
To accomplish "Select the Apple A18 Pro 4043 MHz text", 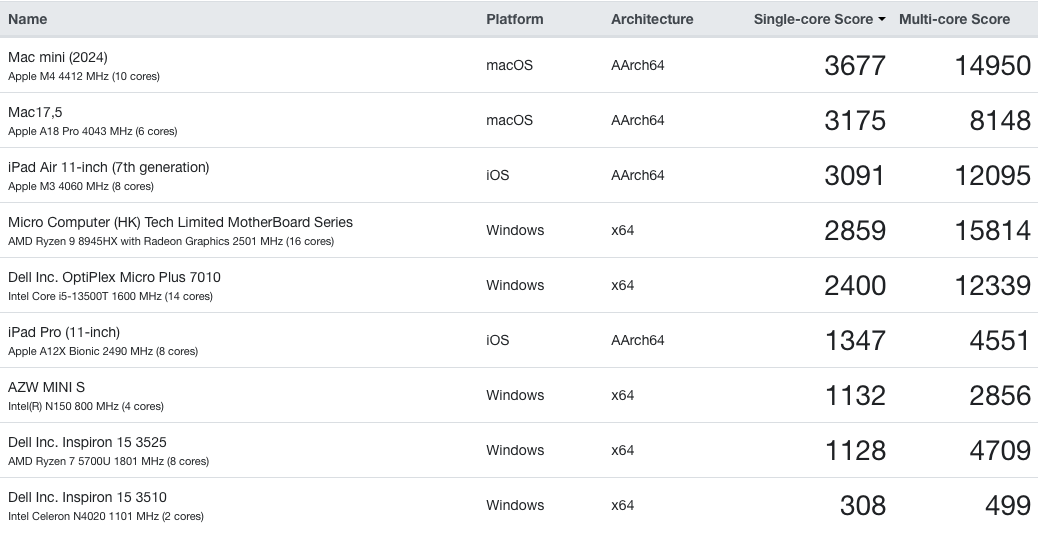I will (x=92, y=131).
